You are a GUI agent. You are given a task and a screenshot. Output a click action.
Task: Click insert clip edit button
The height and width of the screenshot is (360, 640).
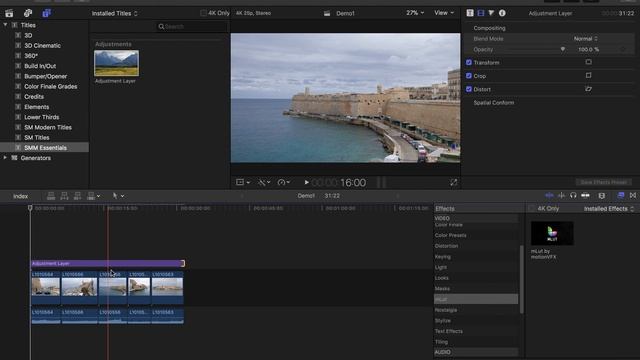pos(64,196)
